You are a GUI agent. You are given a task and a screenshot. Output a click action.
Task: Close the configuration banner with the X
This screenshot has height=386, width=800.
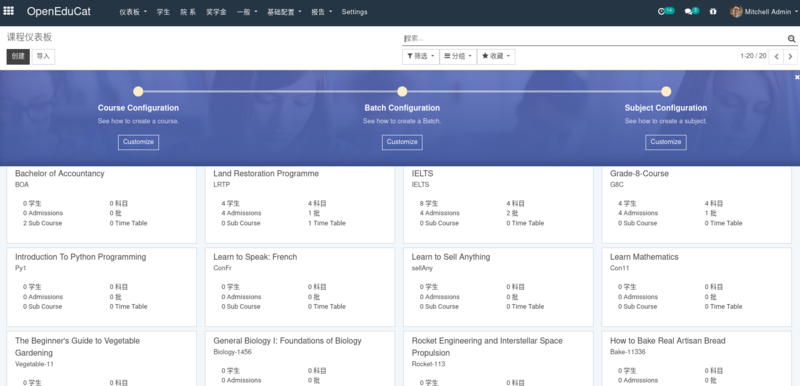click(797, 77)
